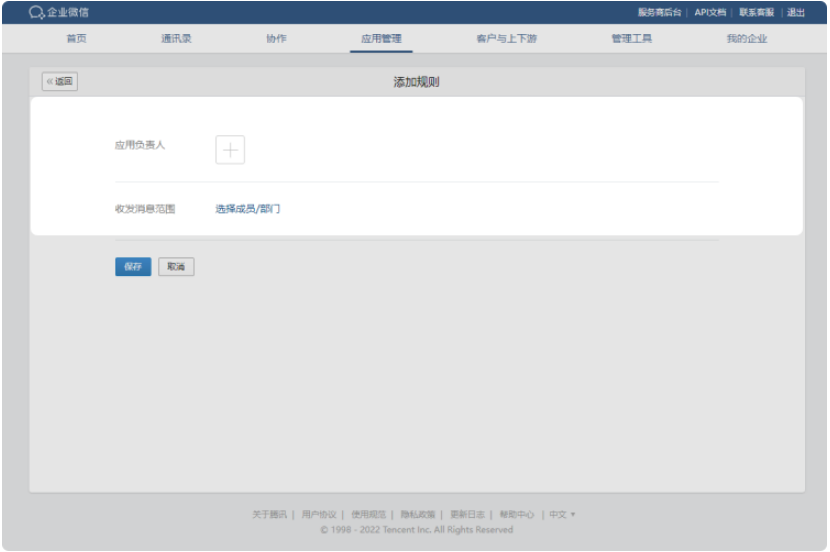Viewport: 830px width, 552px height.
Task: Open the 帮助中心 footer link
Action: pos(517,515)
